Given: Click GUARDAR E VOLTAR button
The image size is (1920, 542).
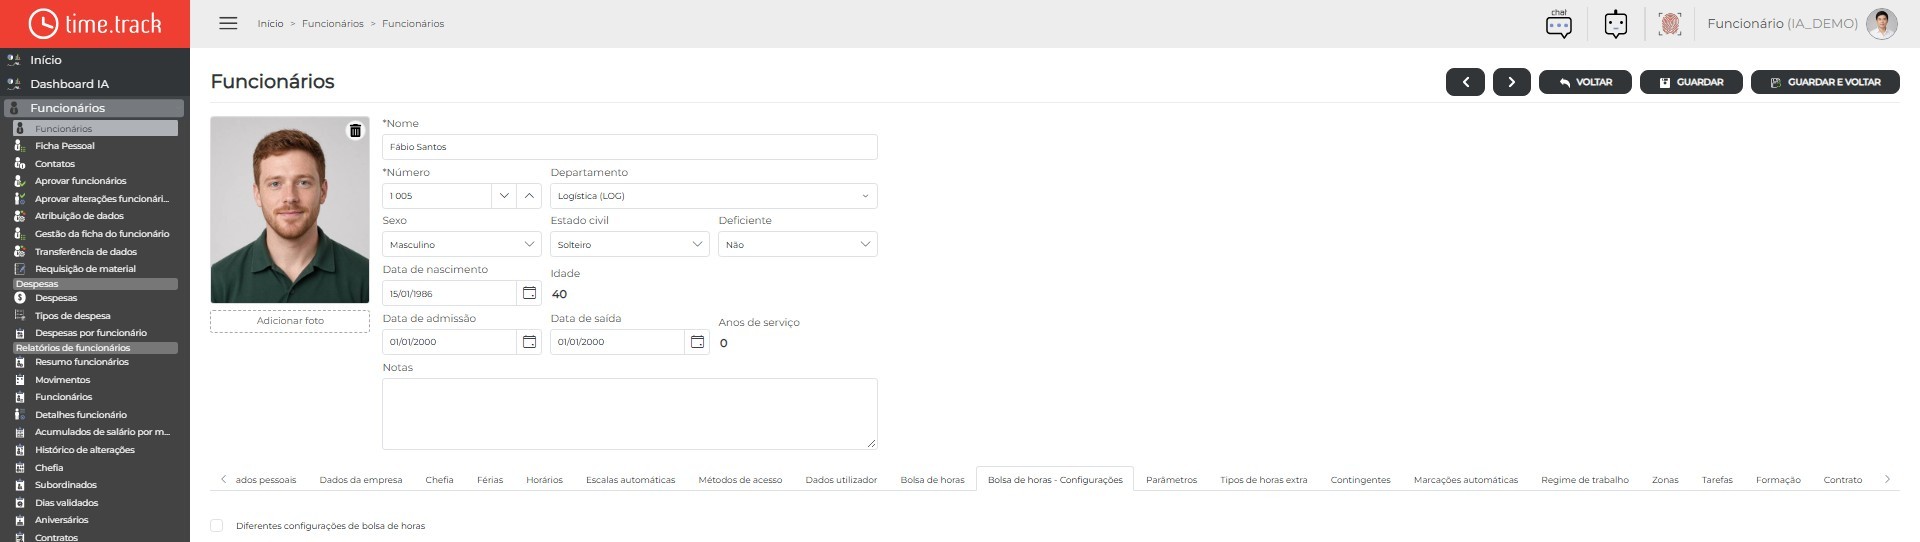Looking at the screenshot, I should pyautogui.click(x=1825, y=82).
